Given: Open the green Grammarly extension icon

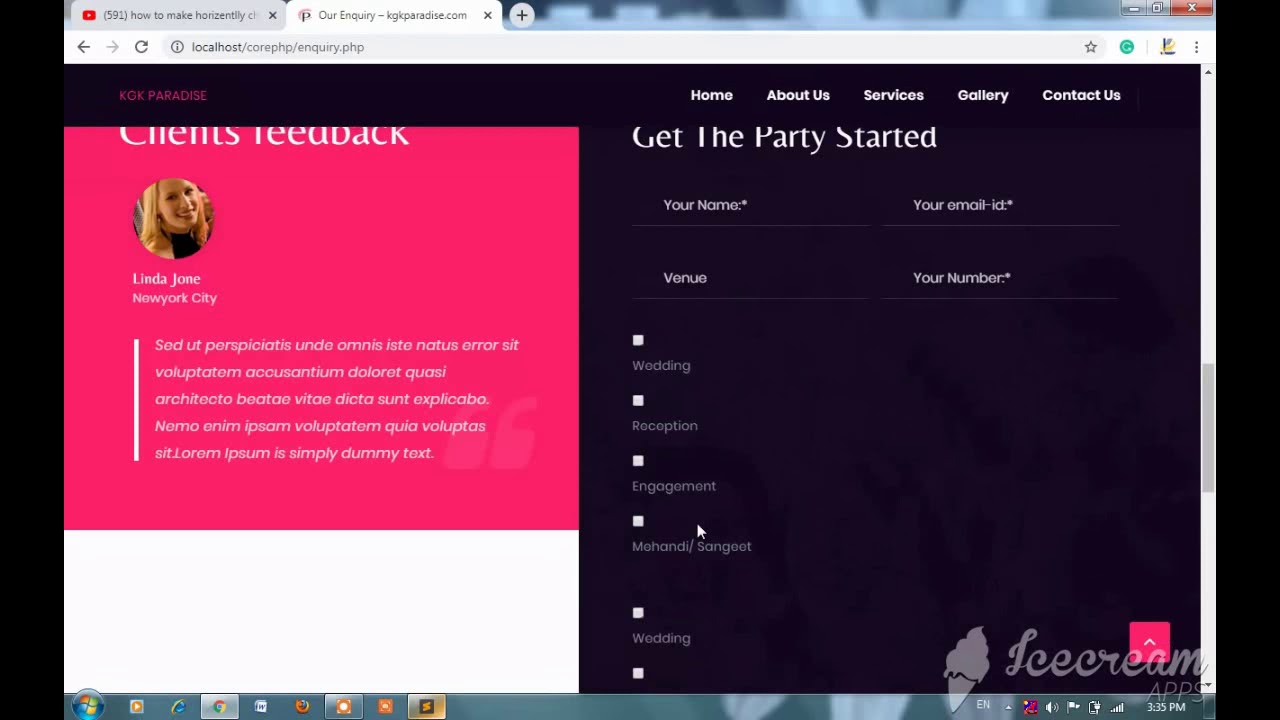Looking at the screenshot, I should point(1127,47).
